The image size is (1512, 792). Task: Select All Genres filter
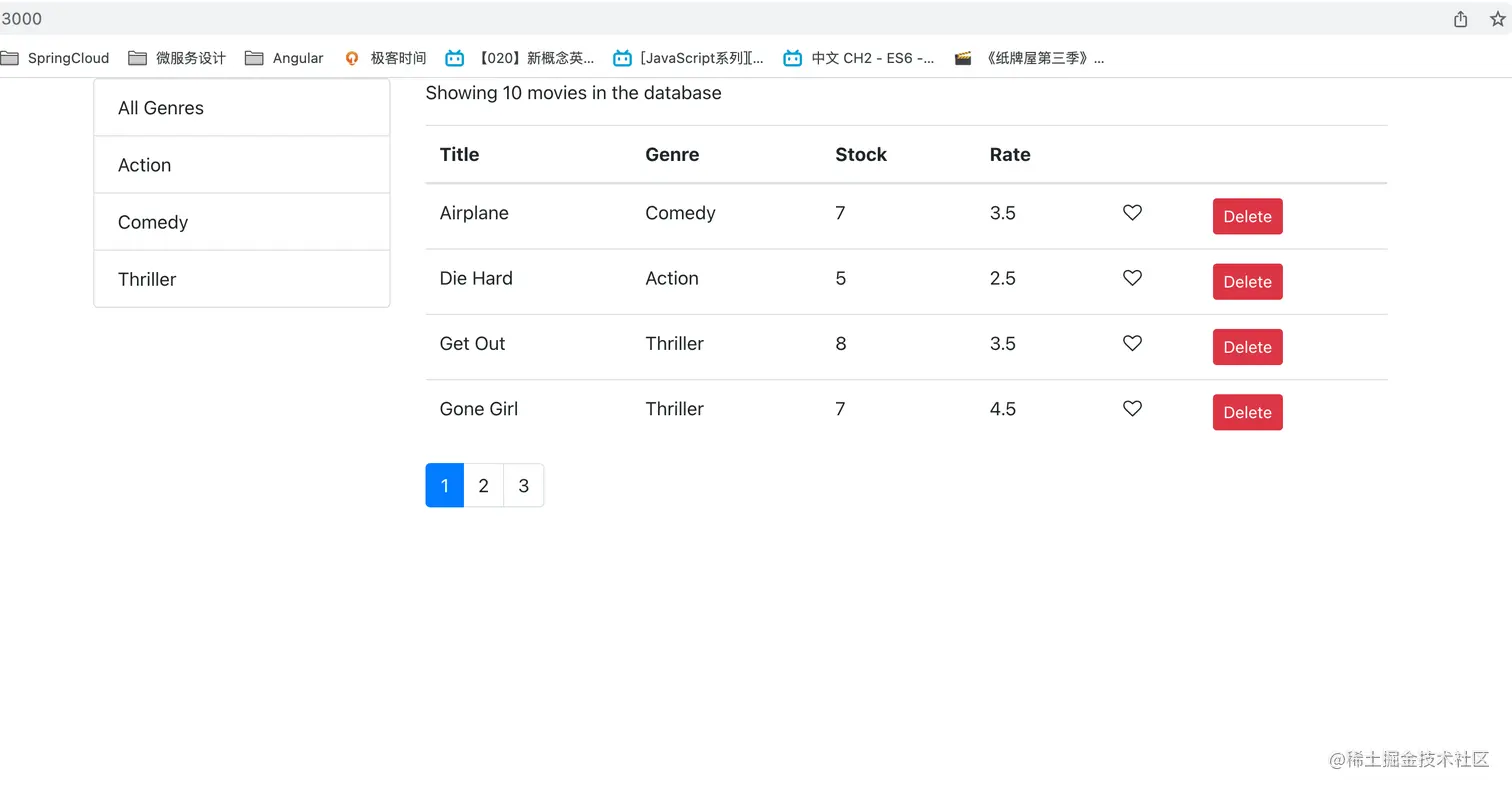point(242,108)
